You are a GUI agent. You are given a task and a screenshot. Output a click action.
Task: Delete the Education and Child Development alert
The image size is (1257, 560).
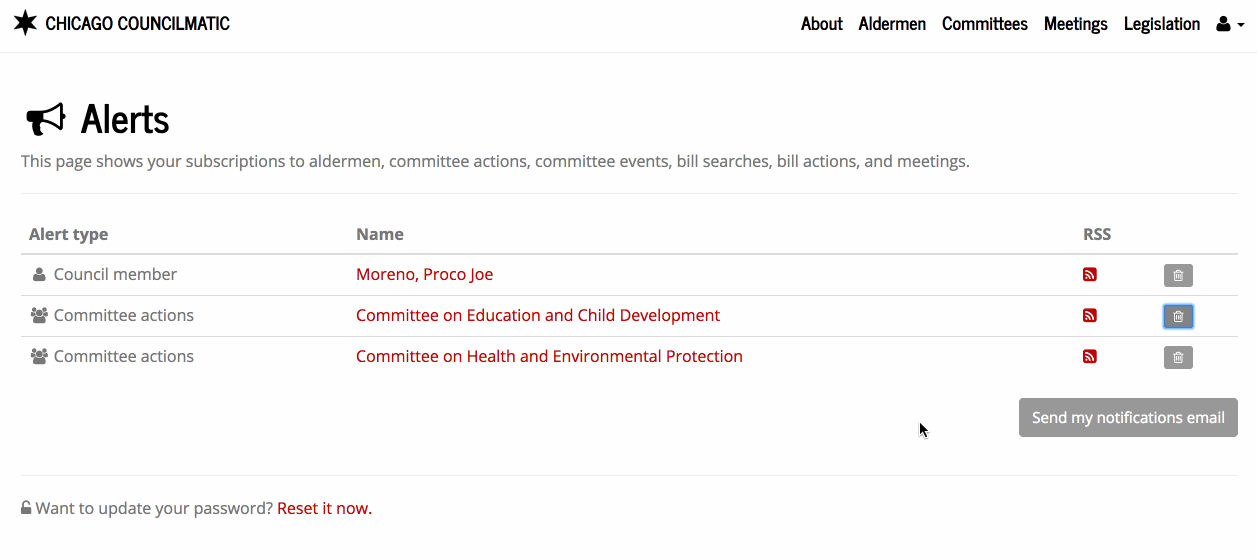1178,317
